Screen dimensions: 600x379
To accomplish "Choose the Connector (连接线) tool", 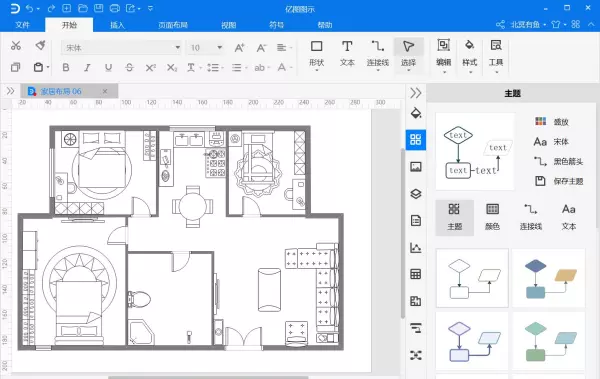I will pyautogui.click(x=378, y=54).
